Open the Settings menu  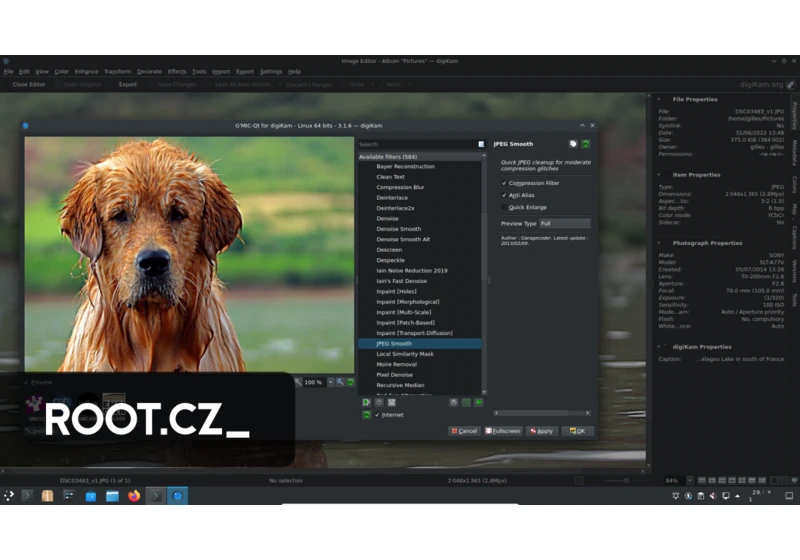coord(271,71)
